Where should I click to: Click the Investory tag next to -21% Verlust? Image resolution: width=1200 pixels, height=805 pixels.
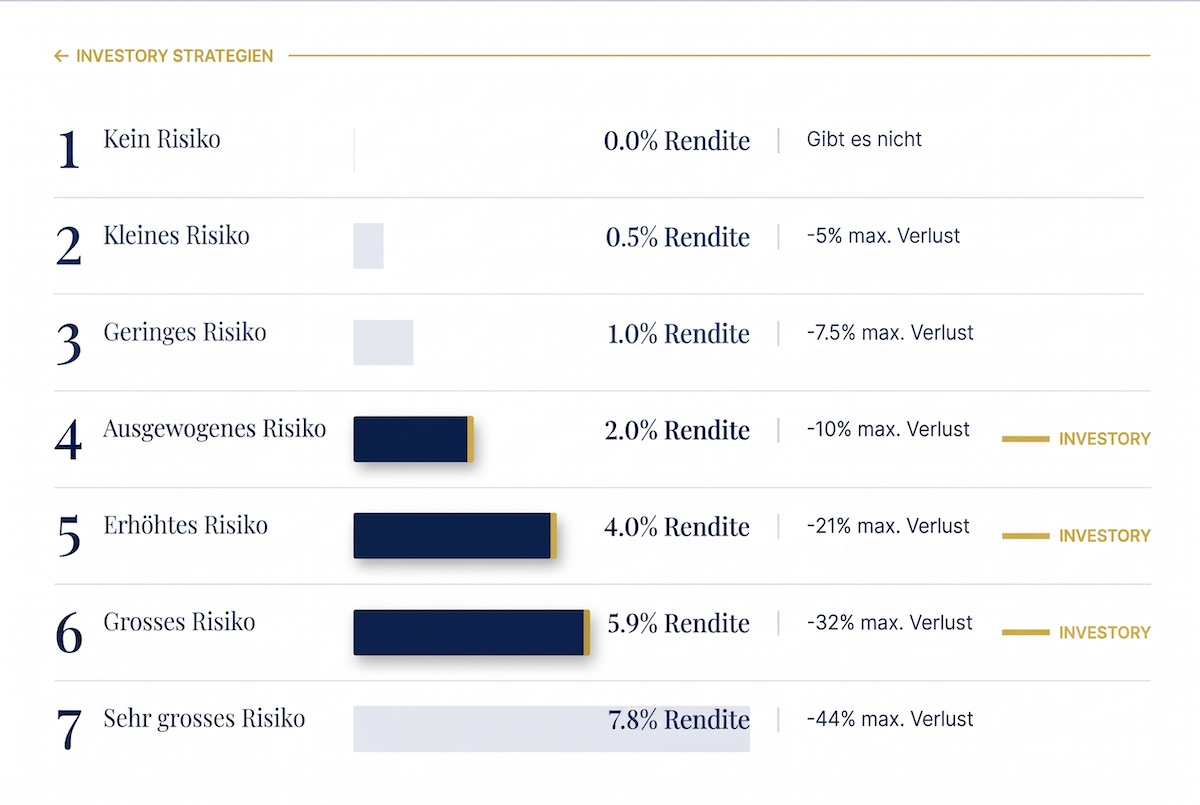coord(1076,536)
